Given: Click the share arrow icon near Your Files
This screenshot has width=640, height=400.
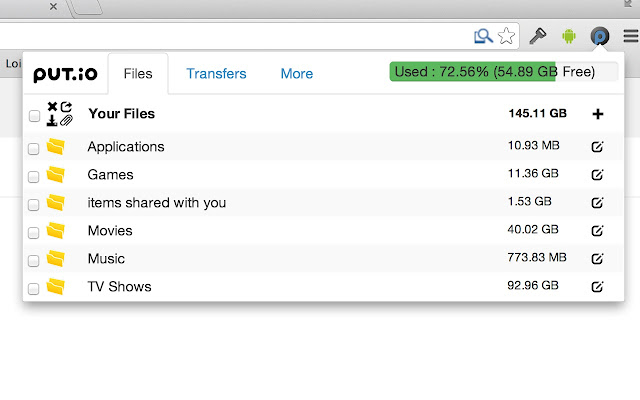Looking at the screenshot, I should tap(66, 107).
